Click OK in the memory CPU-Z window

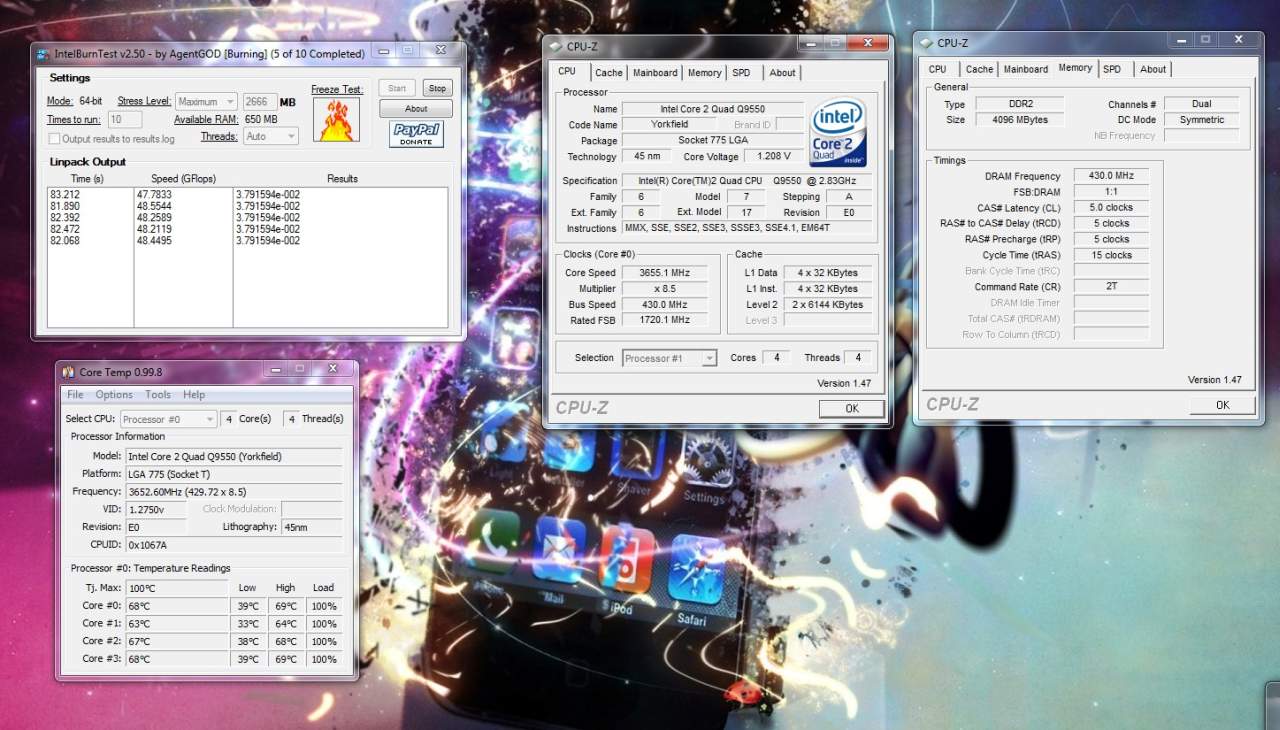pos(1223,405)
